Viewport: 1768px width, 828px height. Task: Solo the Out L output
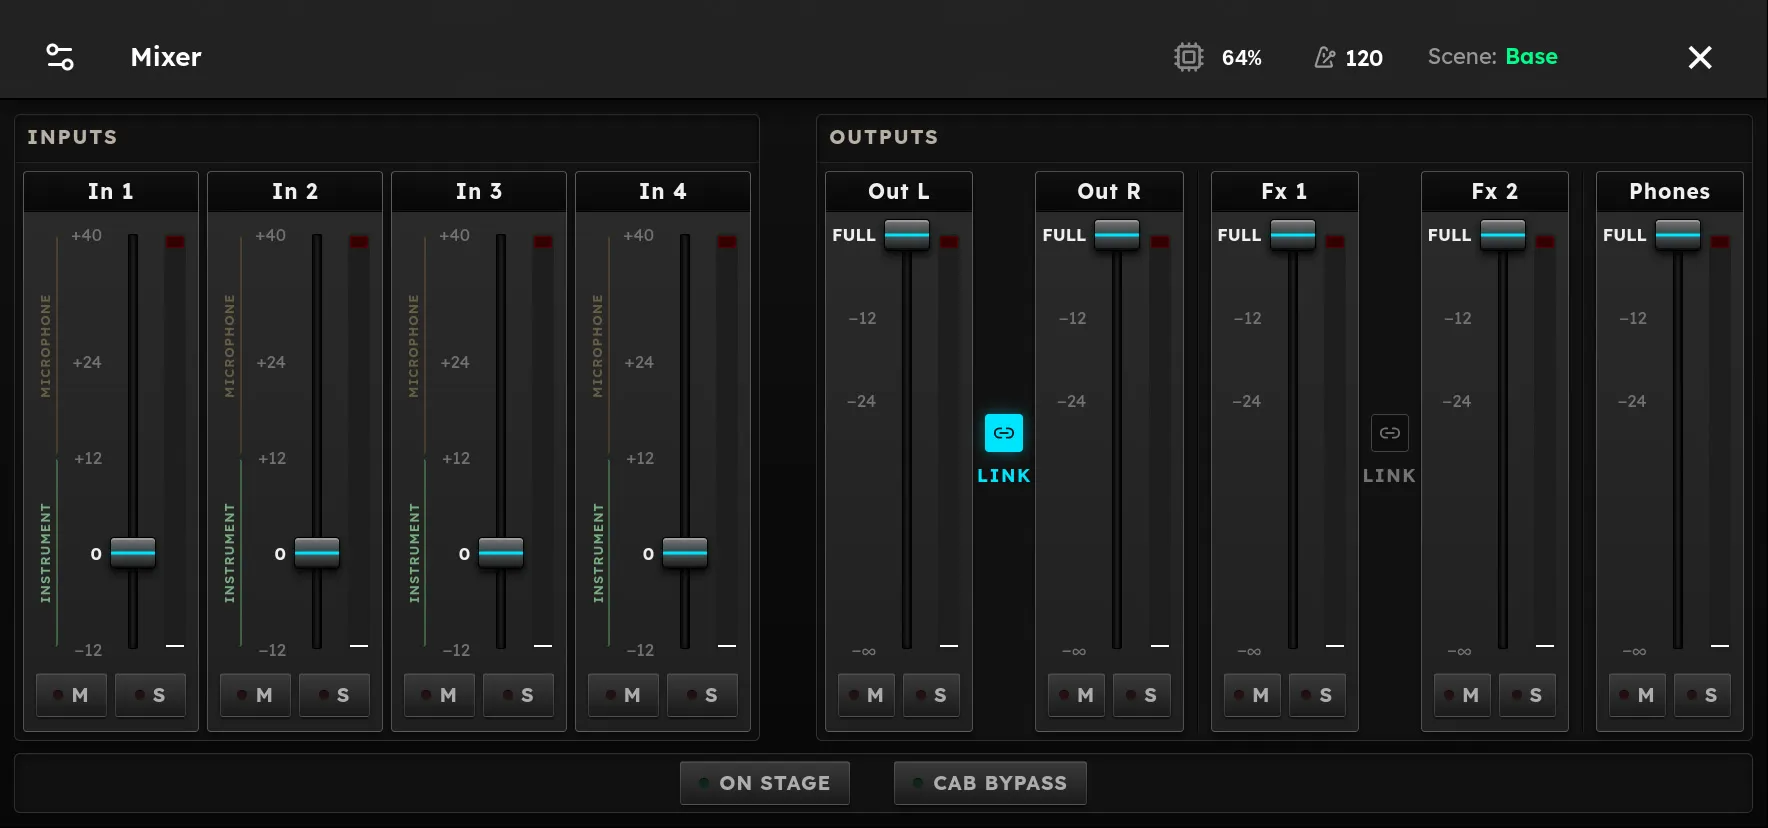pyautogui.click(x=931, y=695)
